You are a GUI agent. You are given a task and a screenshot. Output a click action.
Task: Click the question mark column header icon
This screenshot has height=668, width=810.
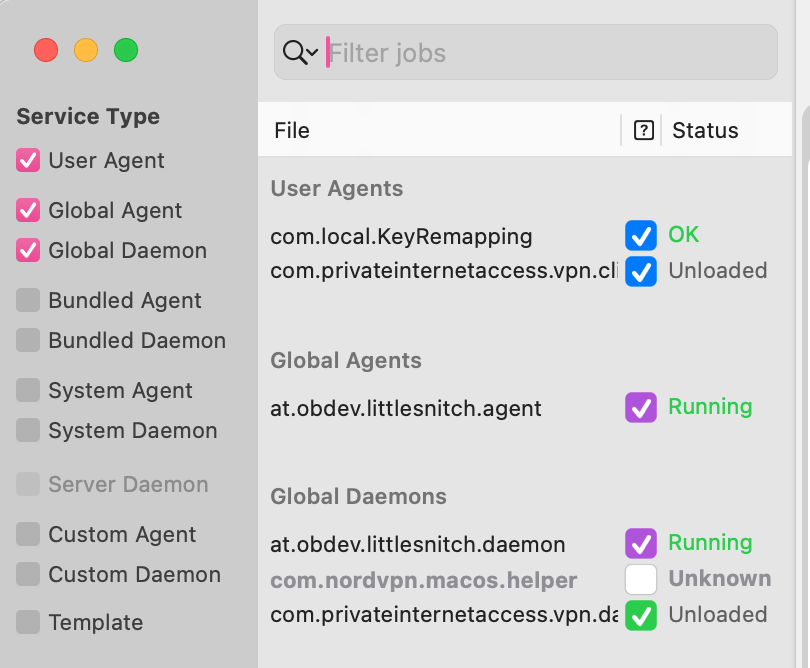[x=644, y=130]
